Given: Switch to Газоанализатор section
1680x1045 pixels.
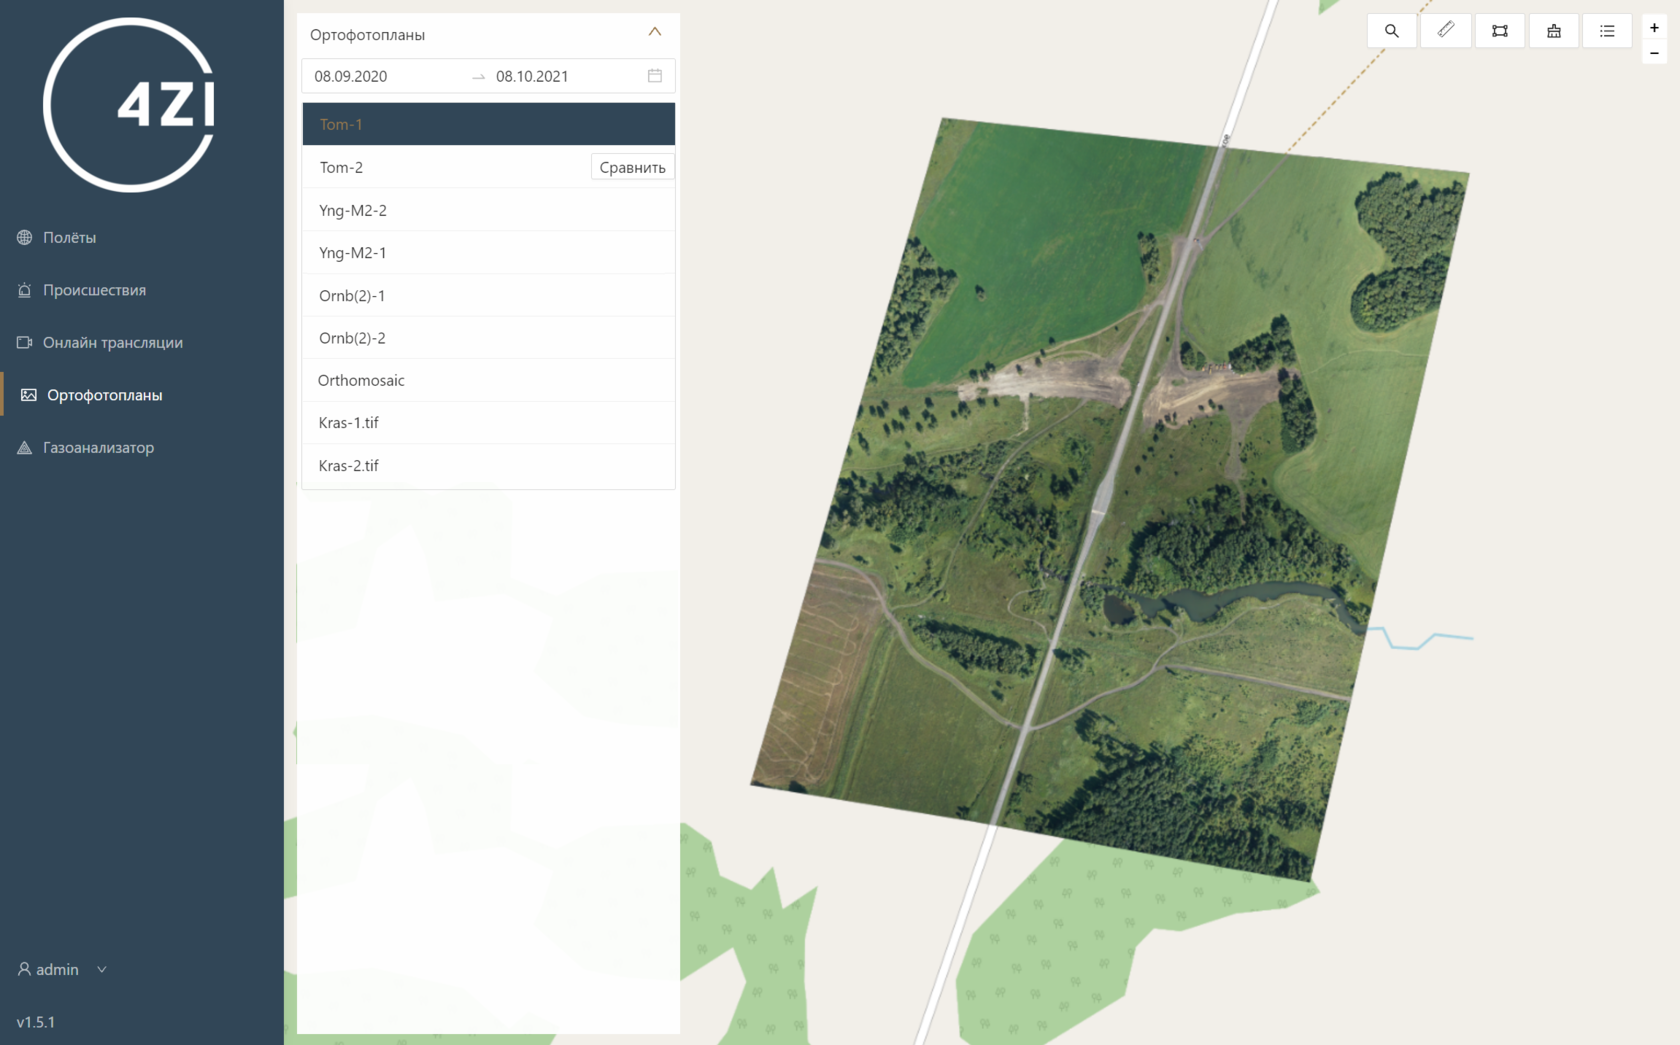Looking at the screenshot, I should pyautogui.click(x=98, y=447).
